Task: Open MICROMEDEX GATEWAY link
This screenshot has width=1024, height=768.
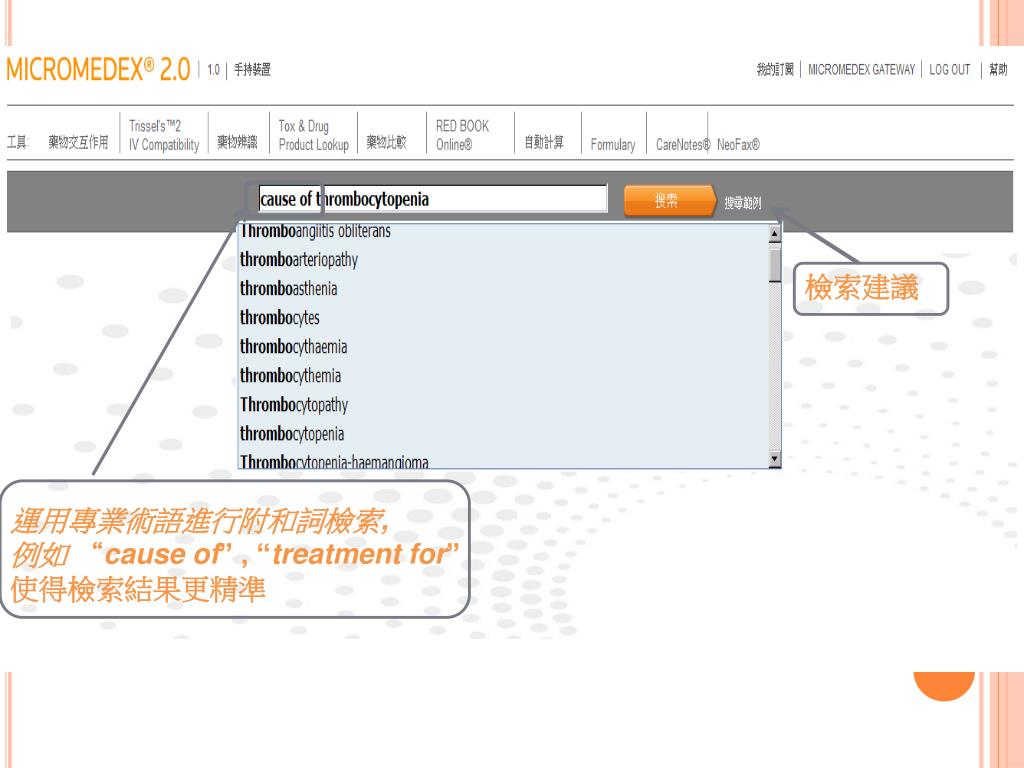Action: pos(861,69)
